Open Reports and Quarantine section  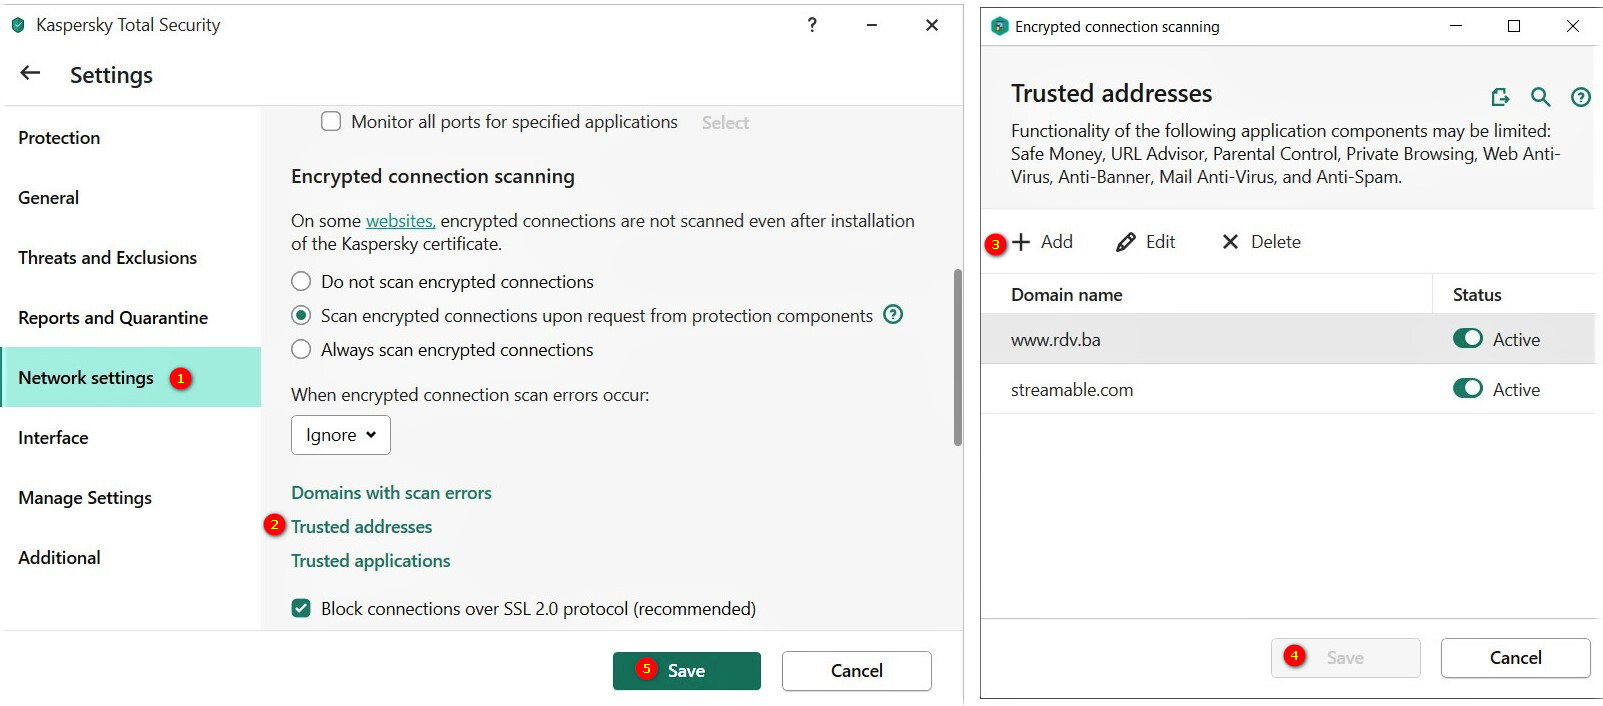(x=131, y=318)
